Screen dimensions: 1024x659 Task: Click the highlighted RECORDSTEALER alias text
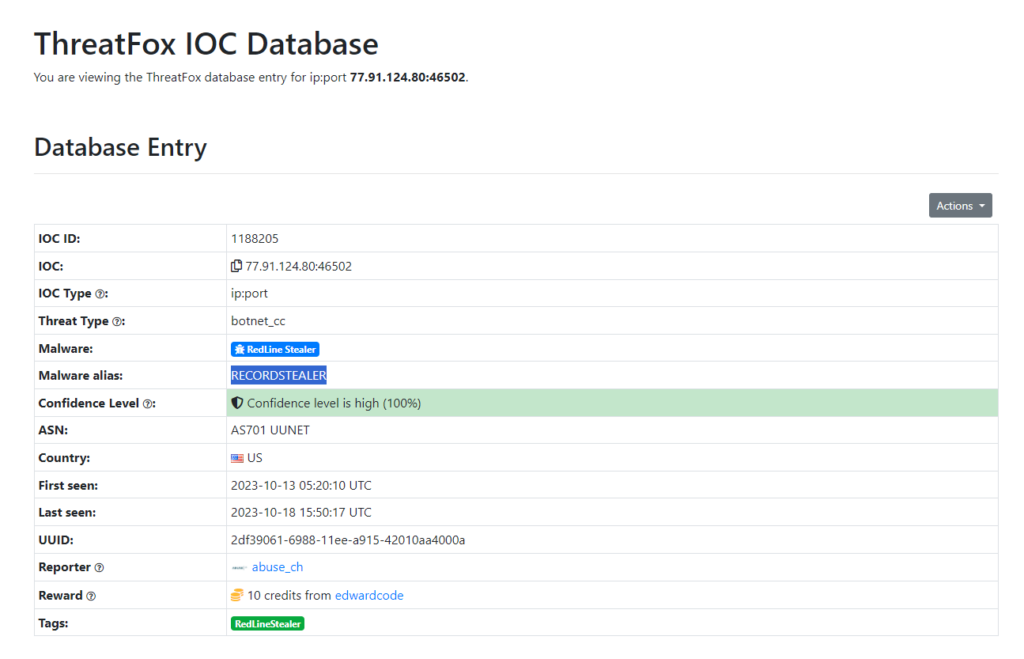[x=279, y=376]
